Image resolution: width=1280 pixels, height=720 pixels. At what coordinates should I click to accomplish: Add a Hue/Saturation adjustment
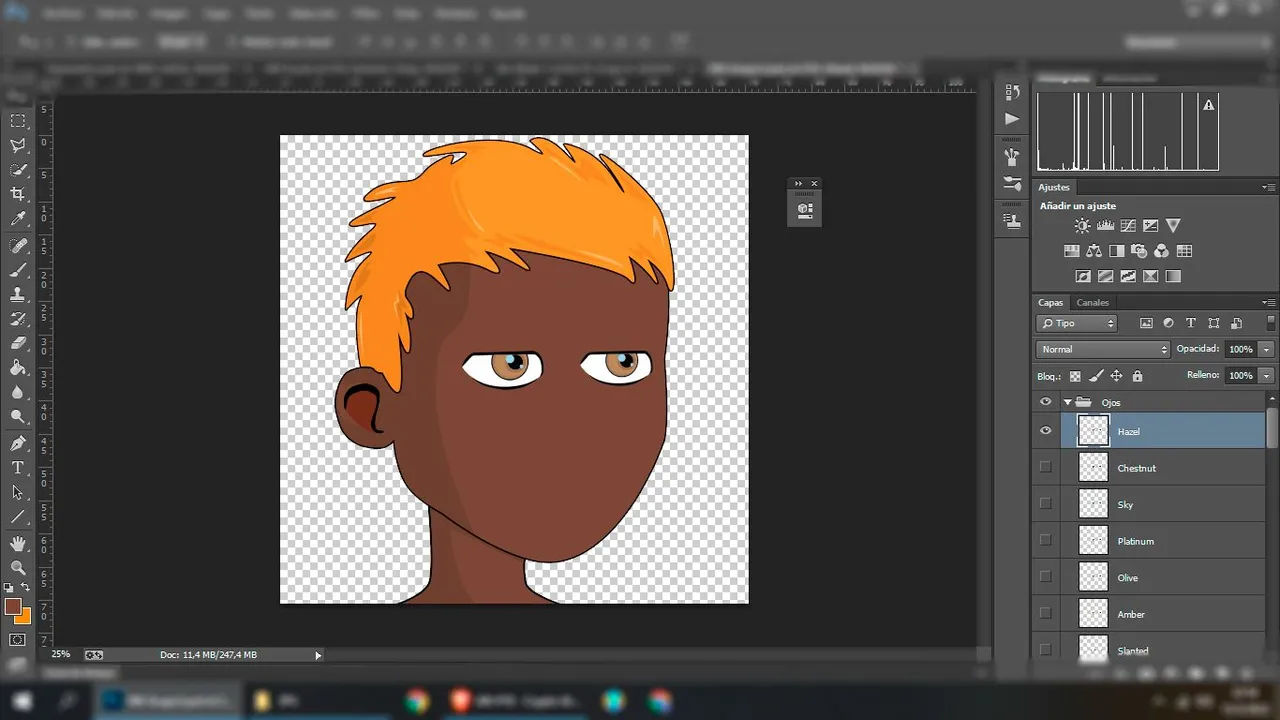1071,251
